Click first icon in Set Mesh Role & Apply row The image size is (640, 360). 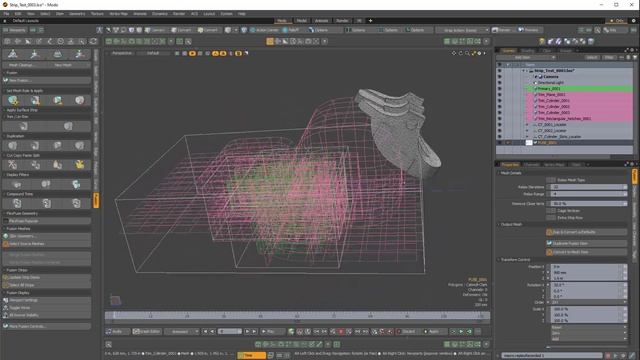click(13, 100)
